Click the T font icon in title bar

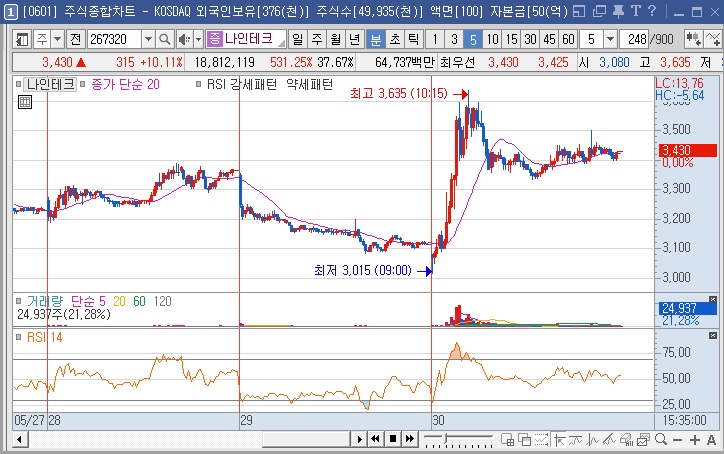tap(636, 11)
